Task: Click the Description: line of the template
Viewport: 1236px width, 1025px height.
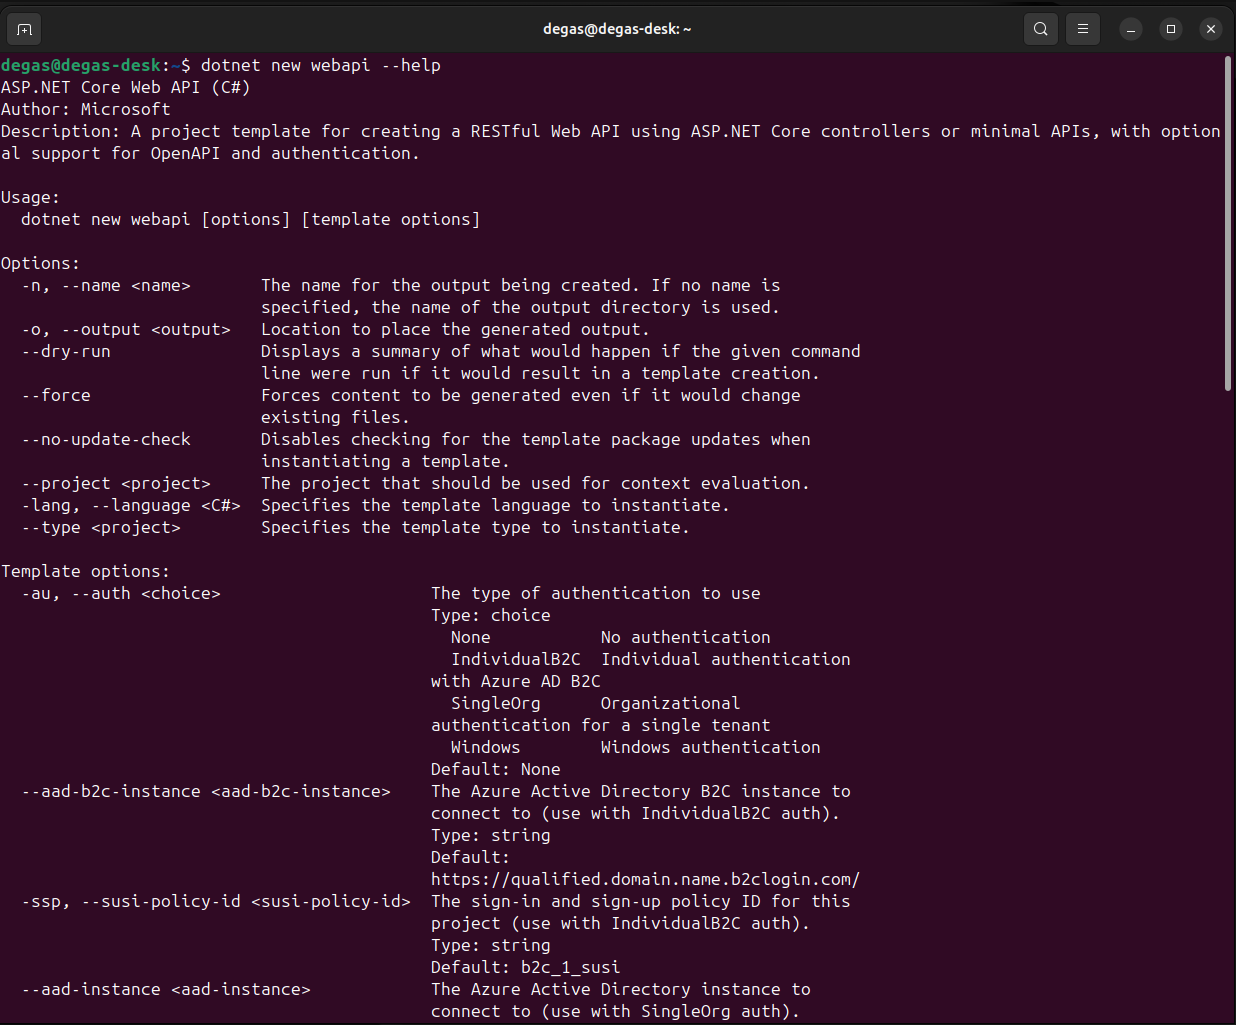Action: [x=611, y=142]
